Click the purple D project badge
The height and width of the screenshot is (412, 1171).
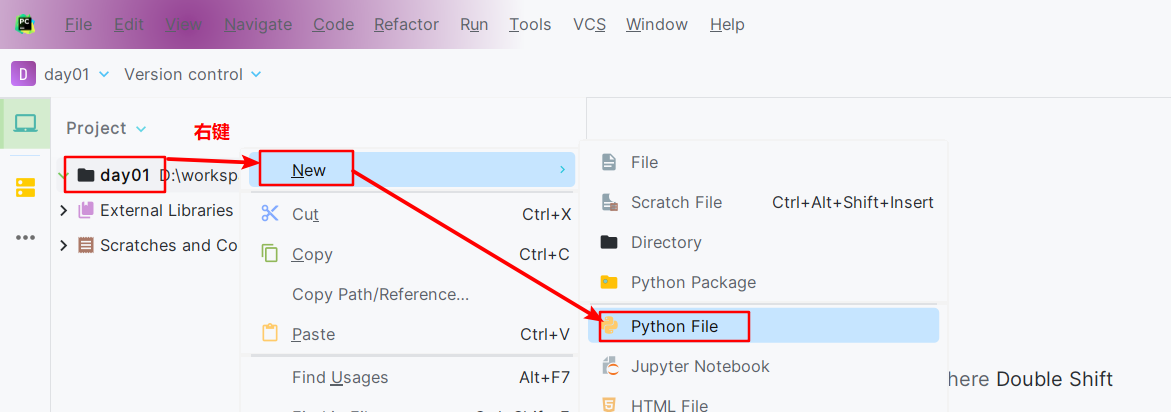tap(23, 74)
